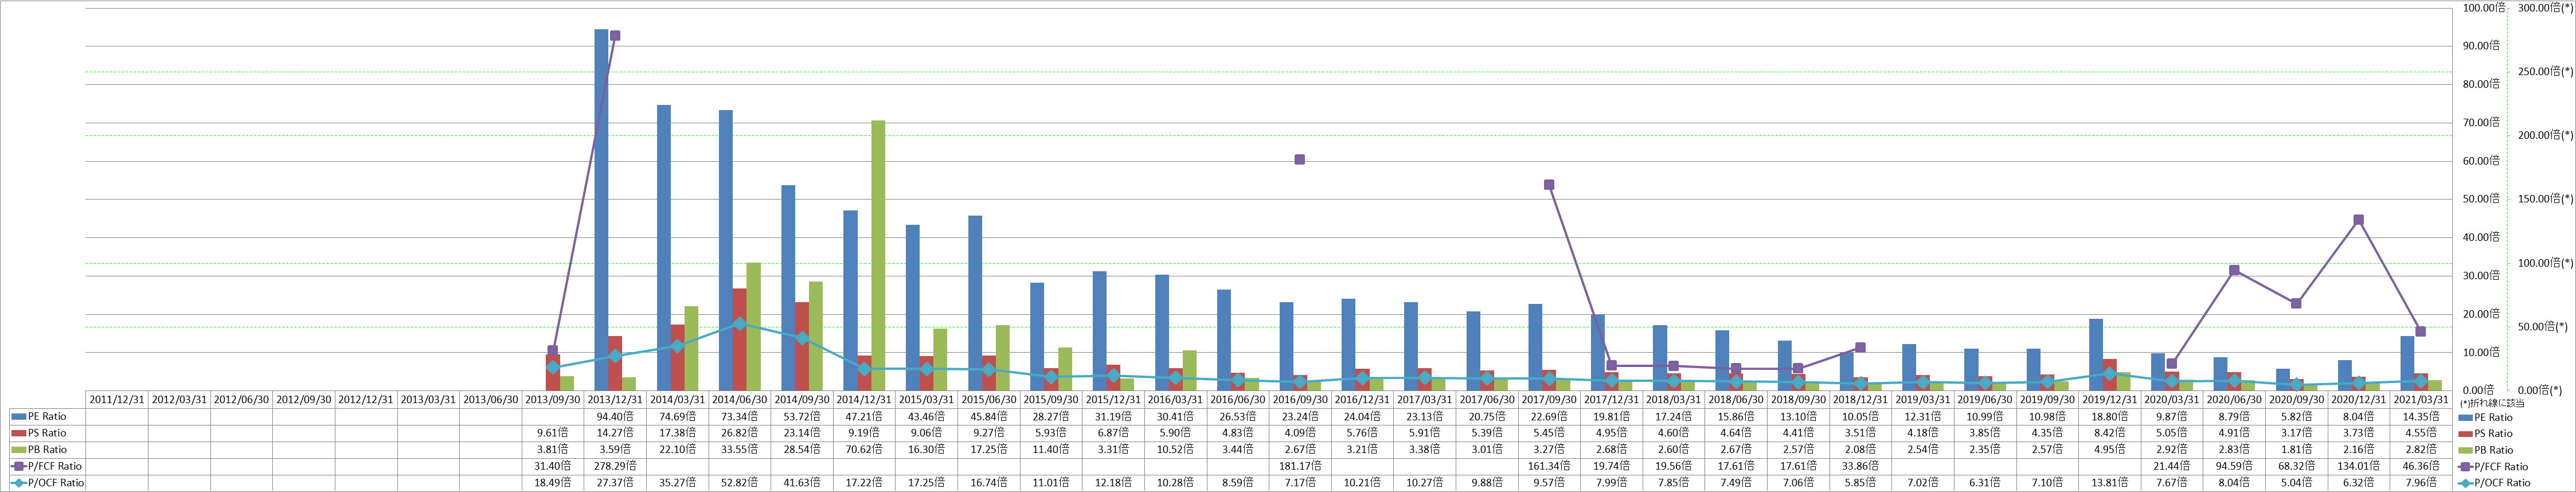
Task: Click the P/OCF Ratio cell showing 18.49倍
Action: 553,483
